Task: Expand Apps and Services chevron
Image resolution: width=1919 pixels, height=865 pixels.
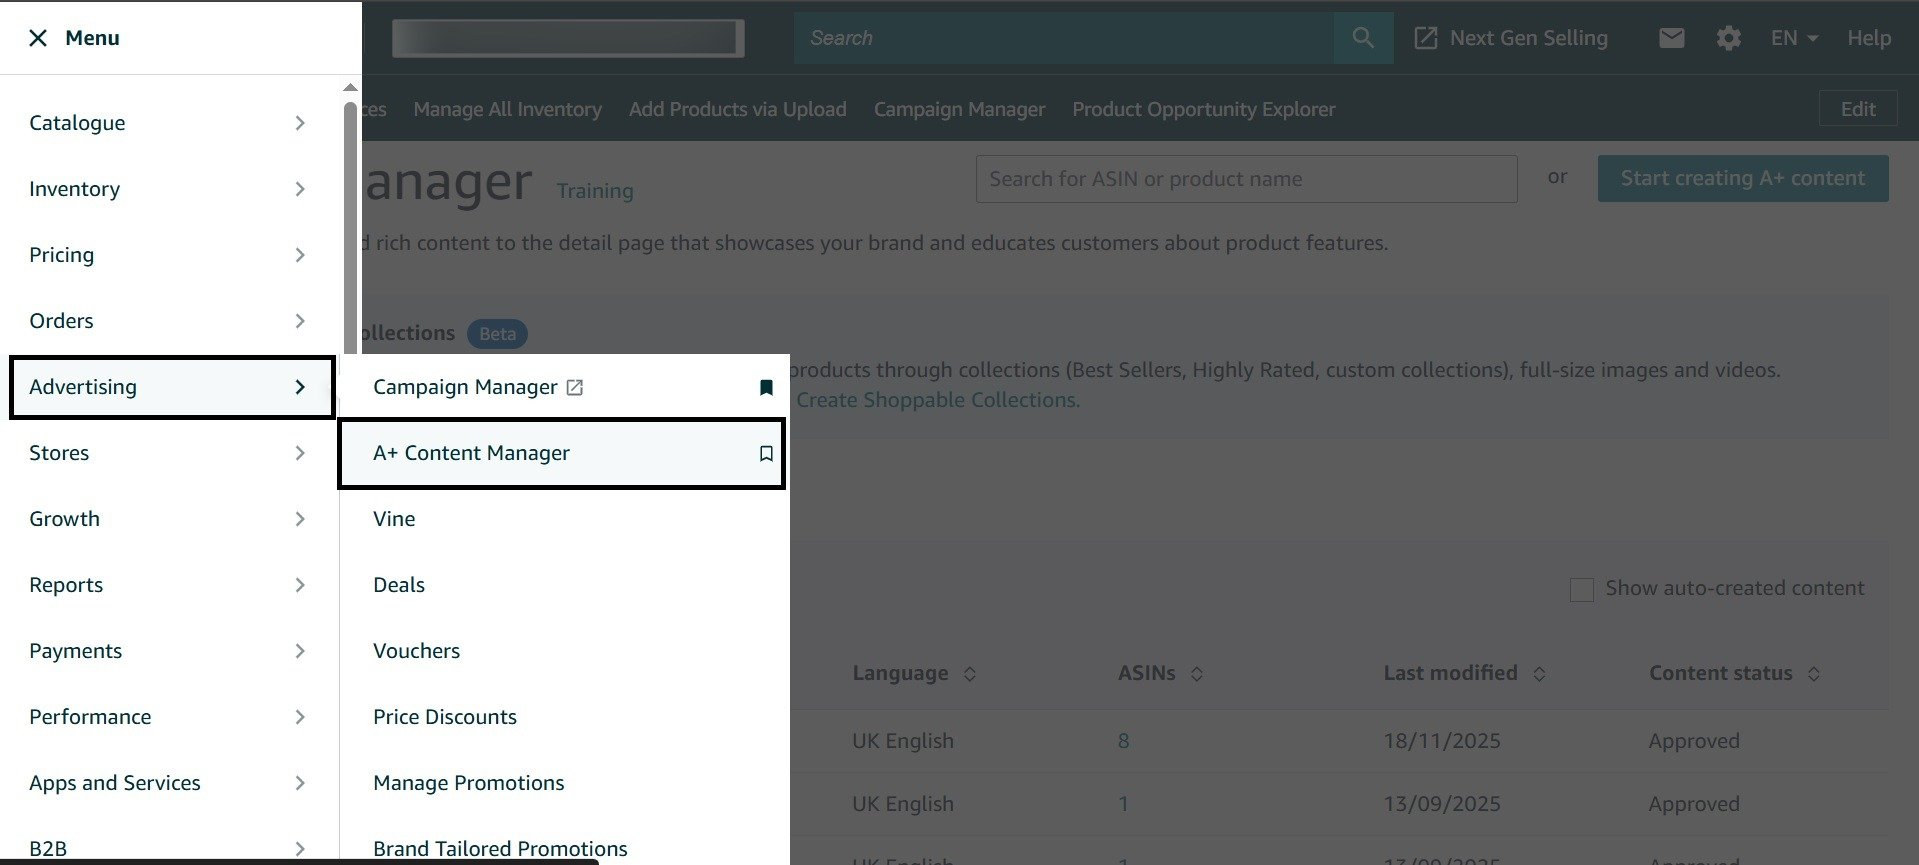Action: (x=300, y=783)
